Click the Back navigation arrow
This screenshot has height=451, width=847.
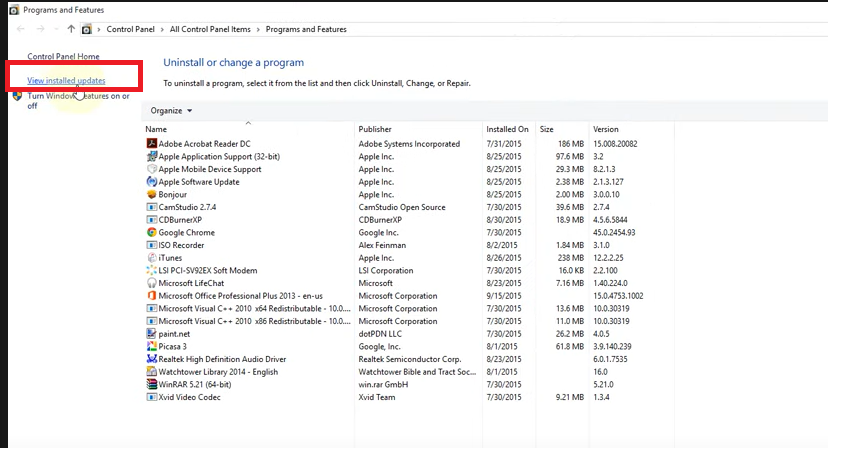coord(21,30)
